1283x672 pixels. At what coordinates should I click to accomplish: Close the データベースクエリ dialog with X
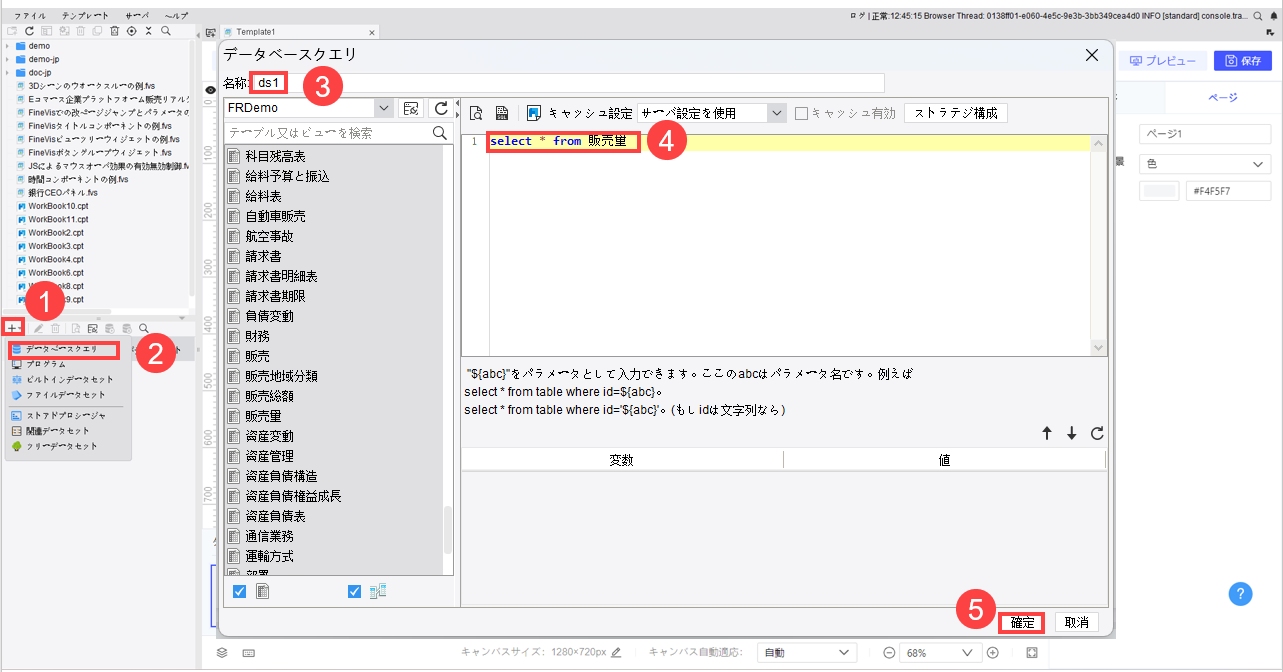click(1092, 55)
